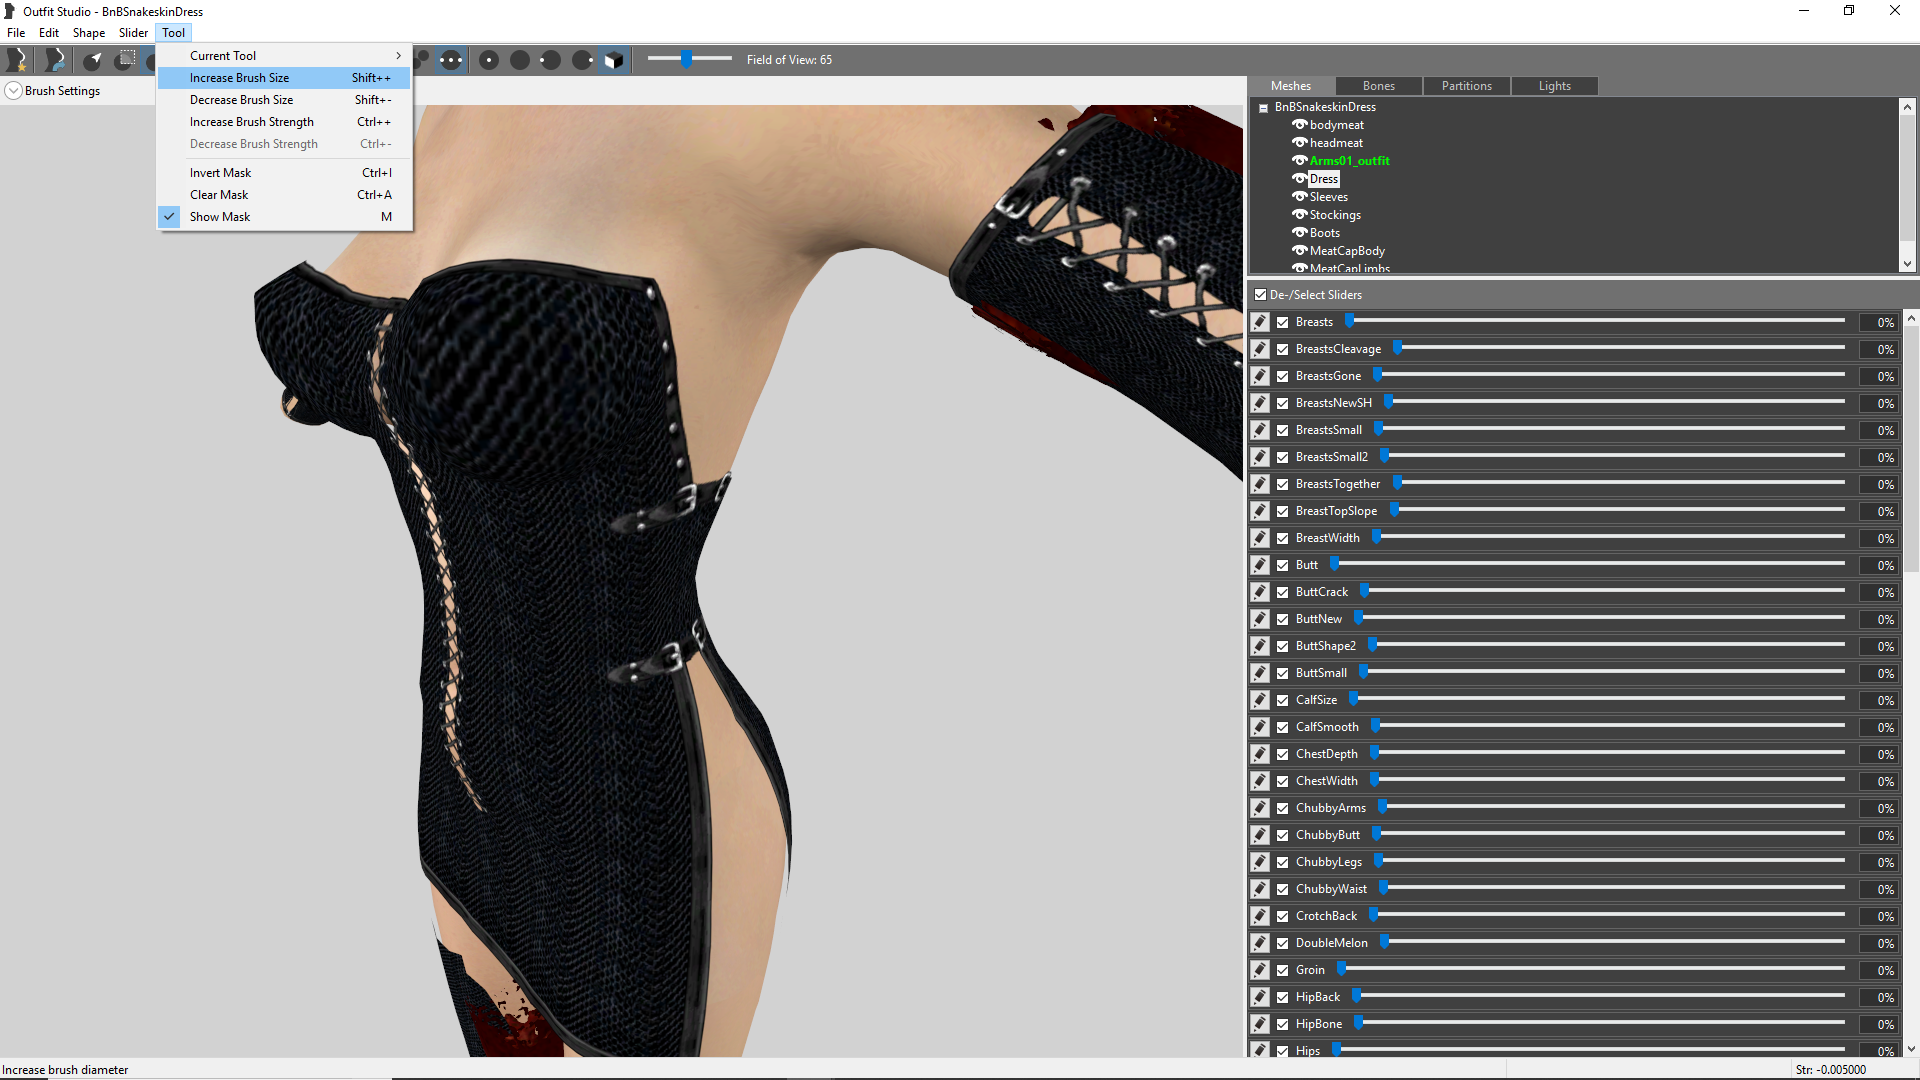This screenshot has height=1080, width=1920.
Task: Collapse the BnBSnakeskinDress tree node
Action: pos(1264,107)
